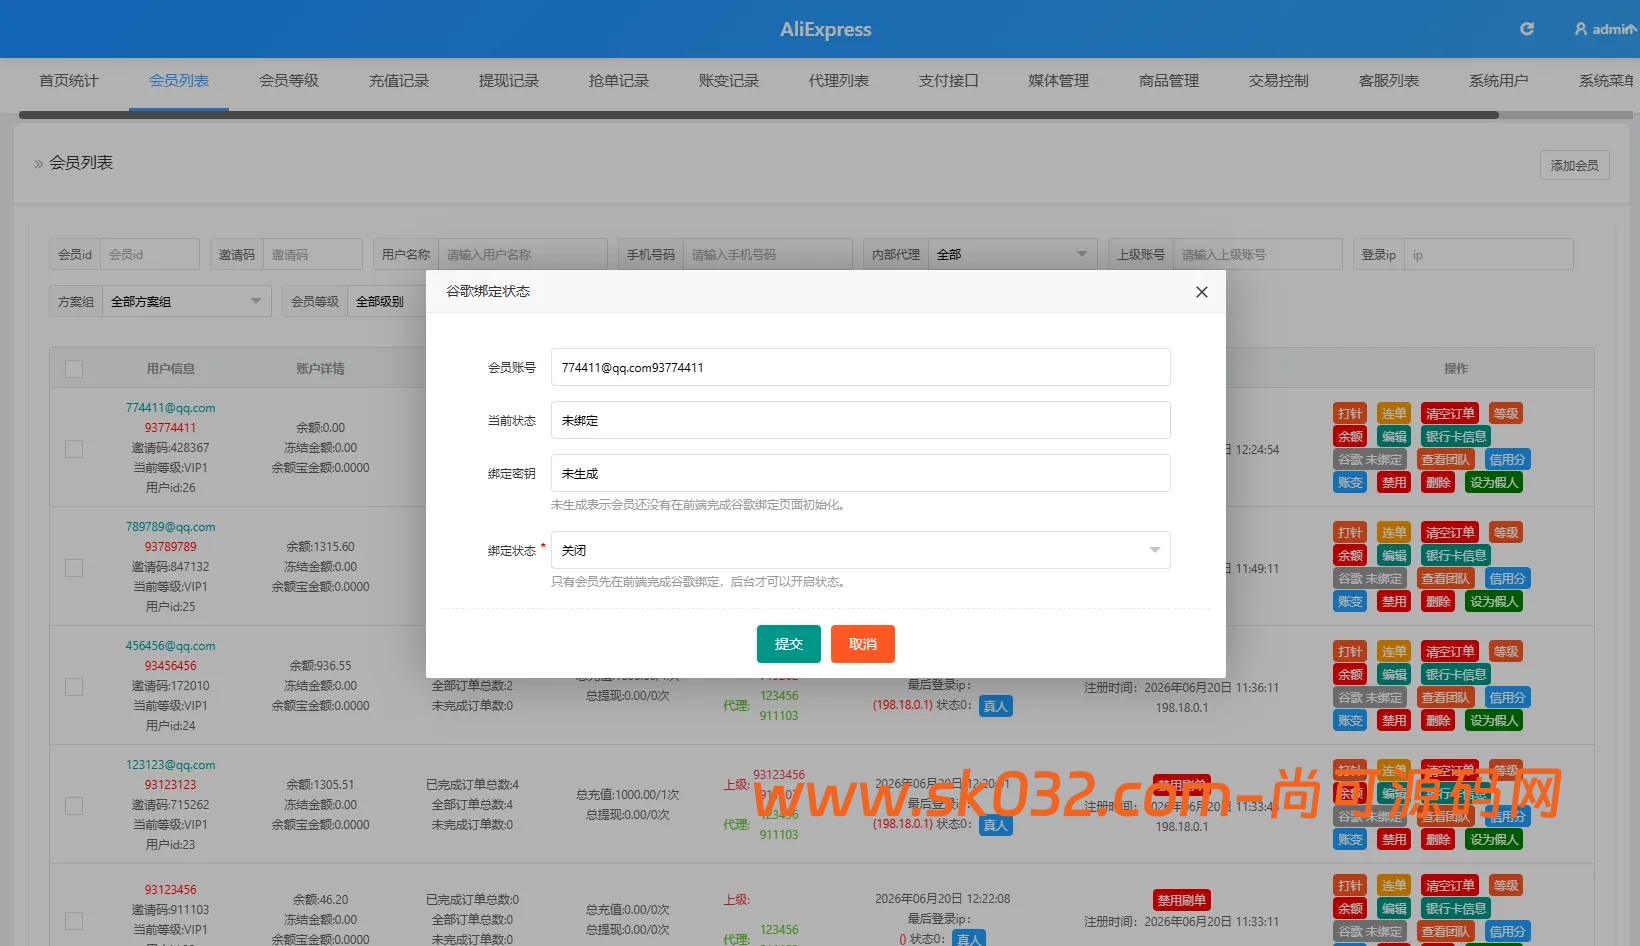This screenshot has height=946, width=1640.
Task: Check the row for 用户 93123456 at bottom
Action: pyautogui.click(x=74, y=920)
